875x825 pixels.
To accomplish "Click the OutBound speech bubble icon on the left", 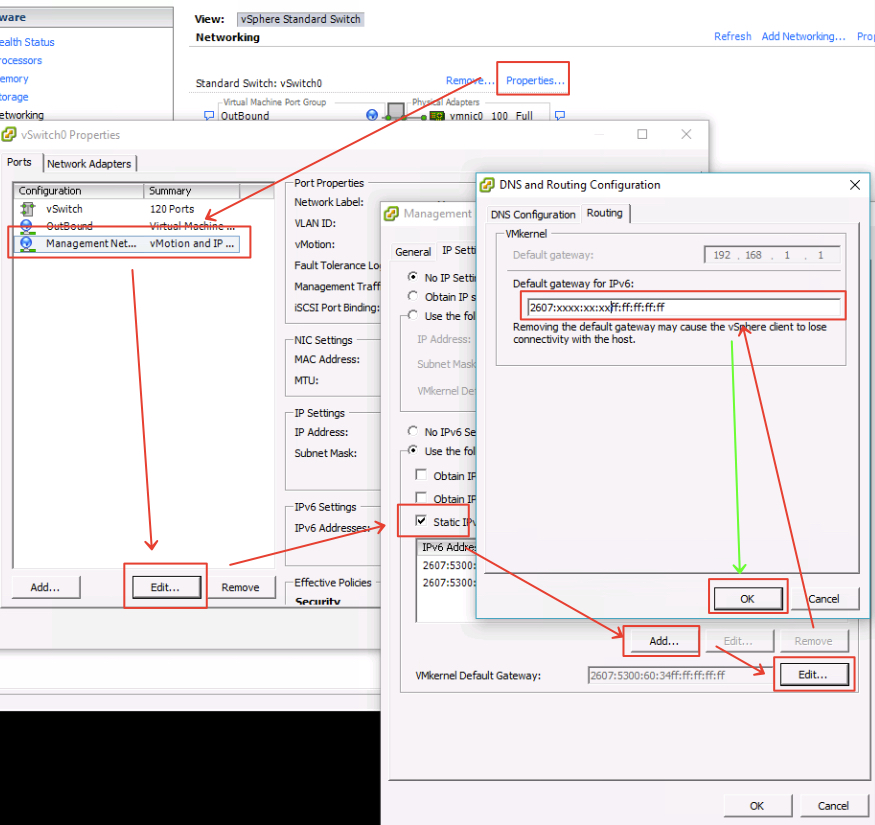I will click(209, 116).
